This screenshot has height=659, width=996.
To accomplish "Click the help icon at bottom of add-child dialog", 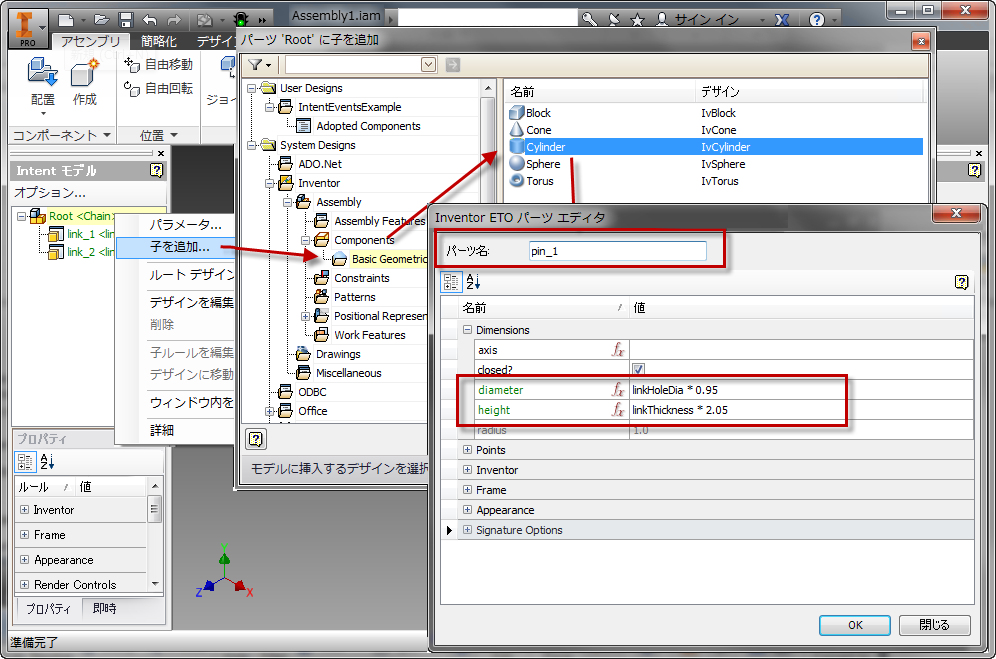I will click(255, 439).
